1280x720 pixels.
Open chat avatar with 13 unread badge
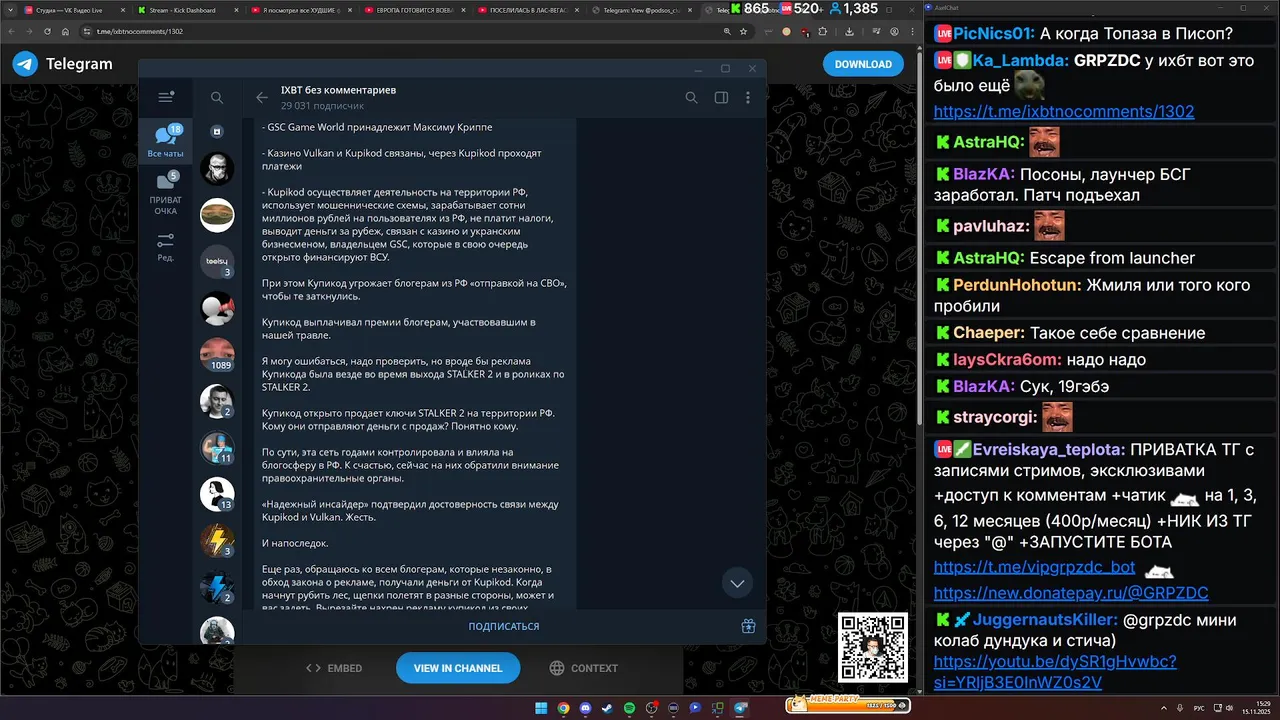[x=217, y=493]
